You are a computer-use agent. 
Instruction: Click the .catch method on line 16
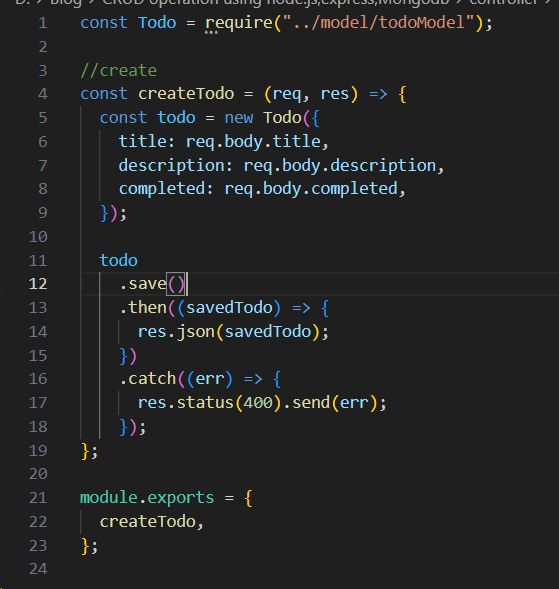[148, 379]
